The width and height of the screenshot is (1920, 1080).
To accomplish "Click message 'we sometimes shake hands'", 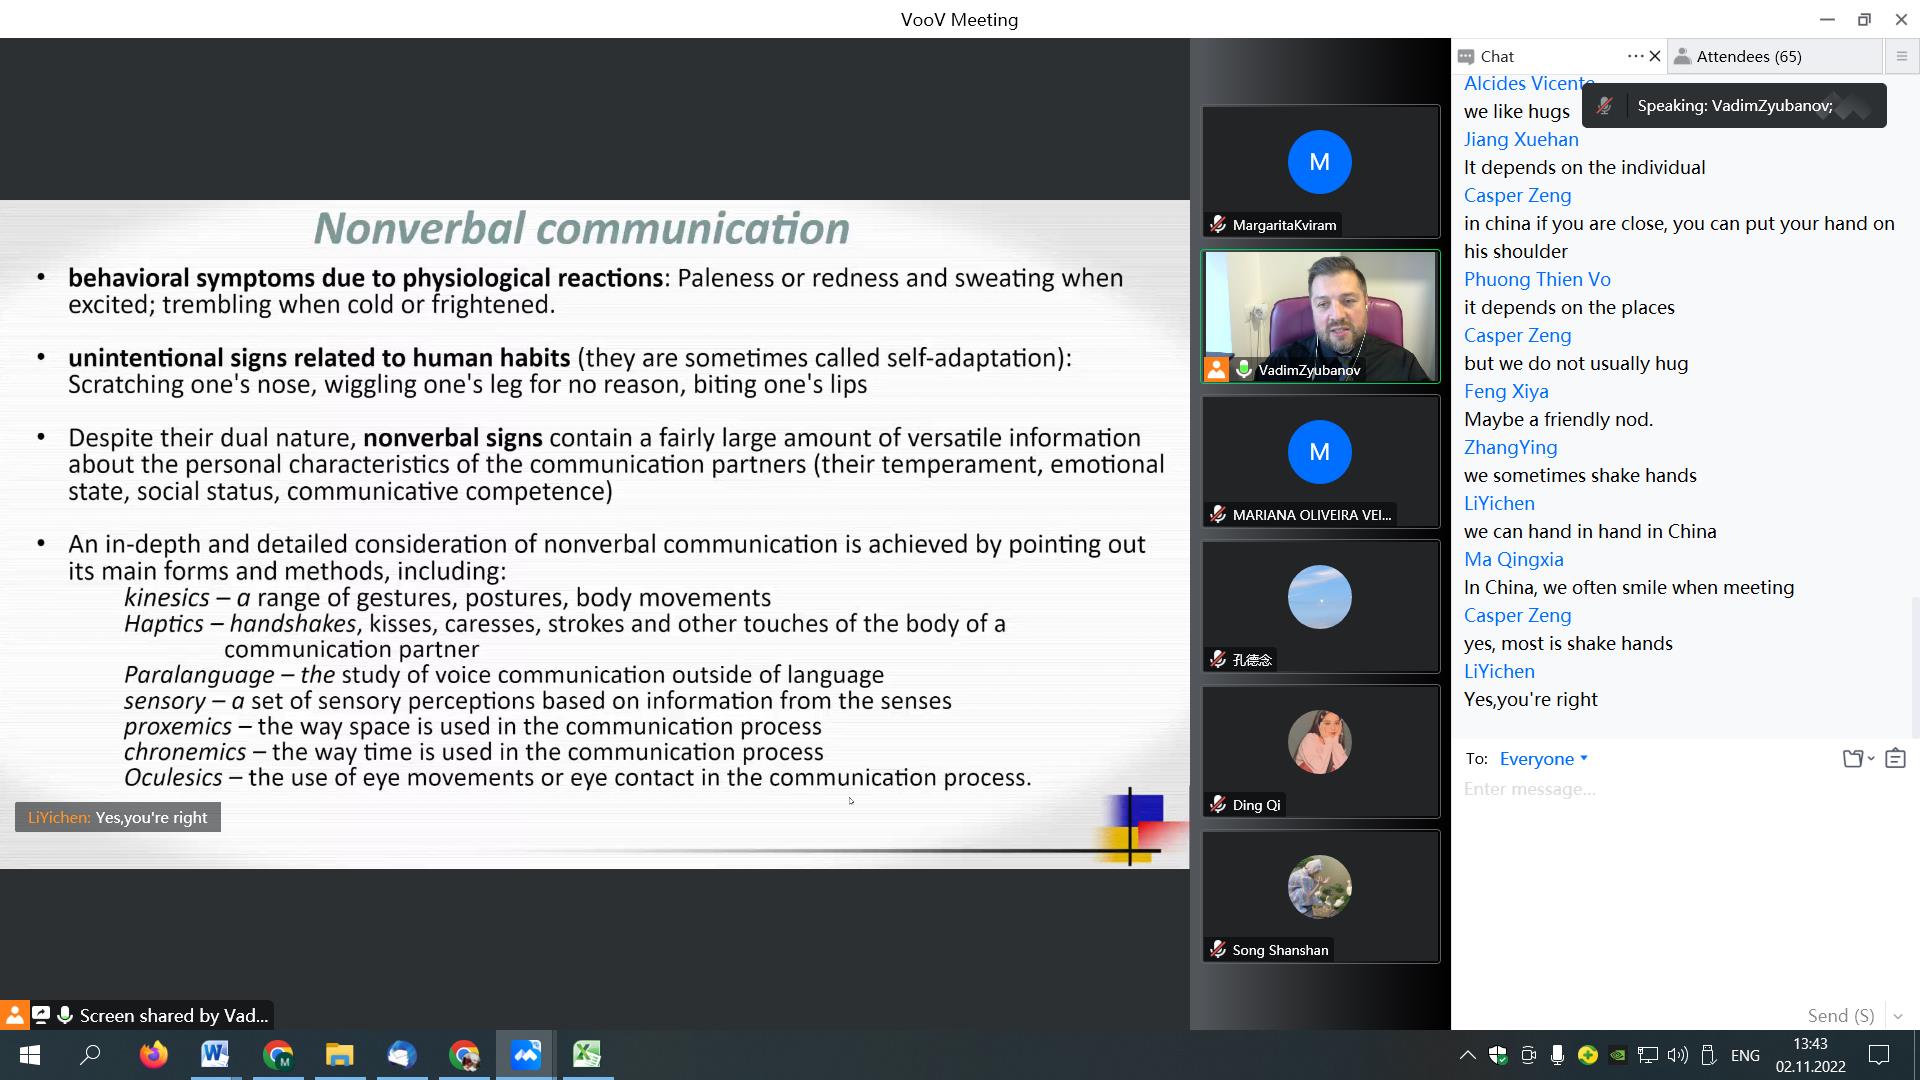I will pos(1580,476).
